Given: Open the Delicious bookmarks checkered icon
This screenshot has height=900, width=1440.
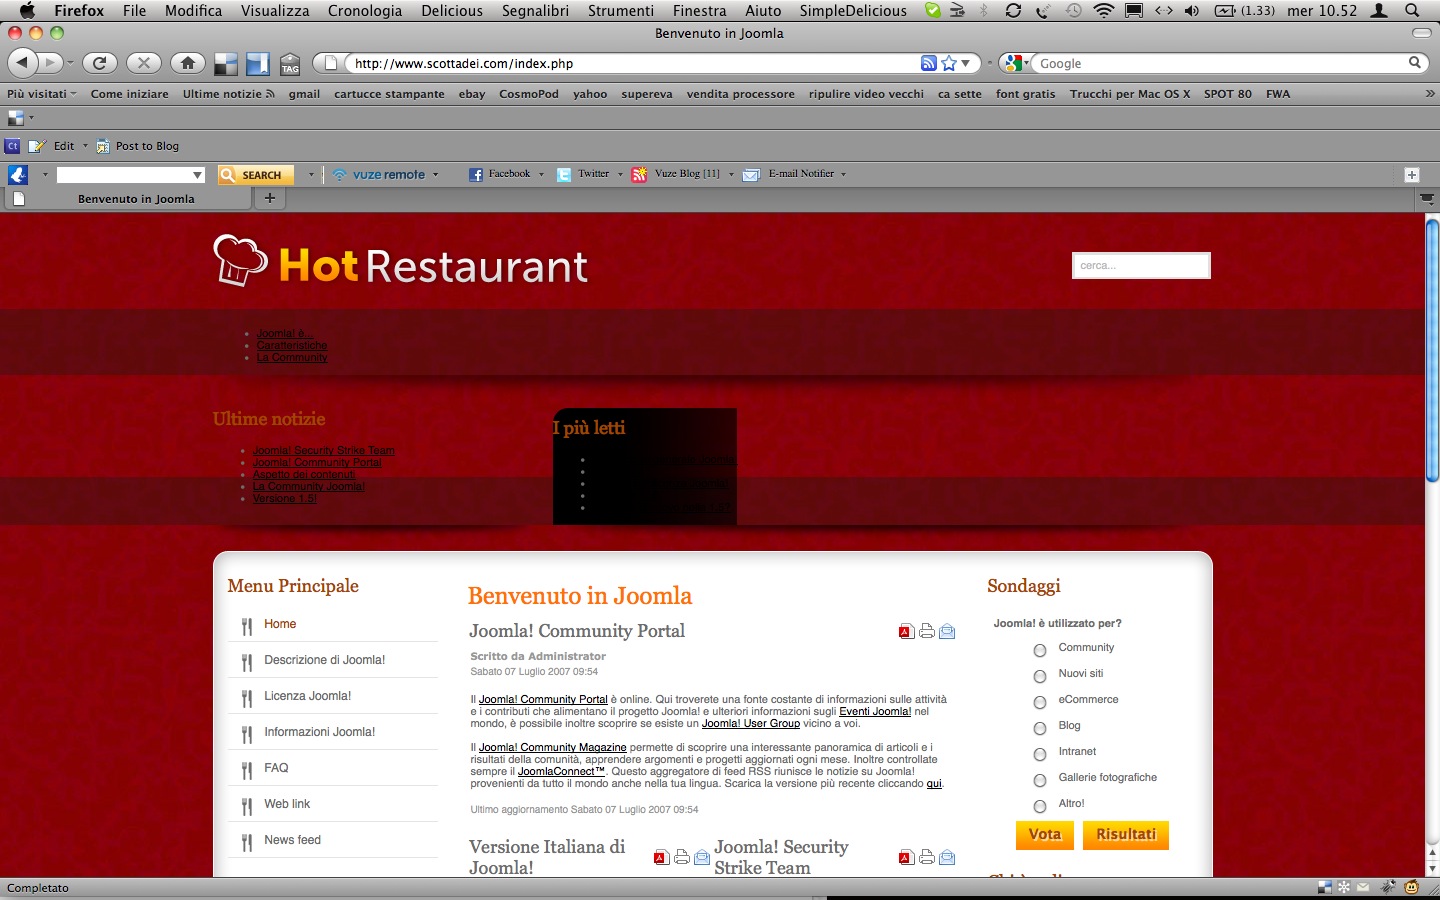Looking at the screenshot, I should point(226,64).
